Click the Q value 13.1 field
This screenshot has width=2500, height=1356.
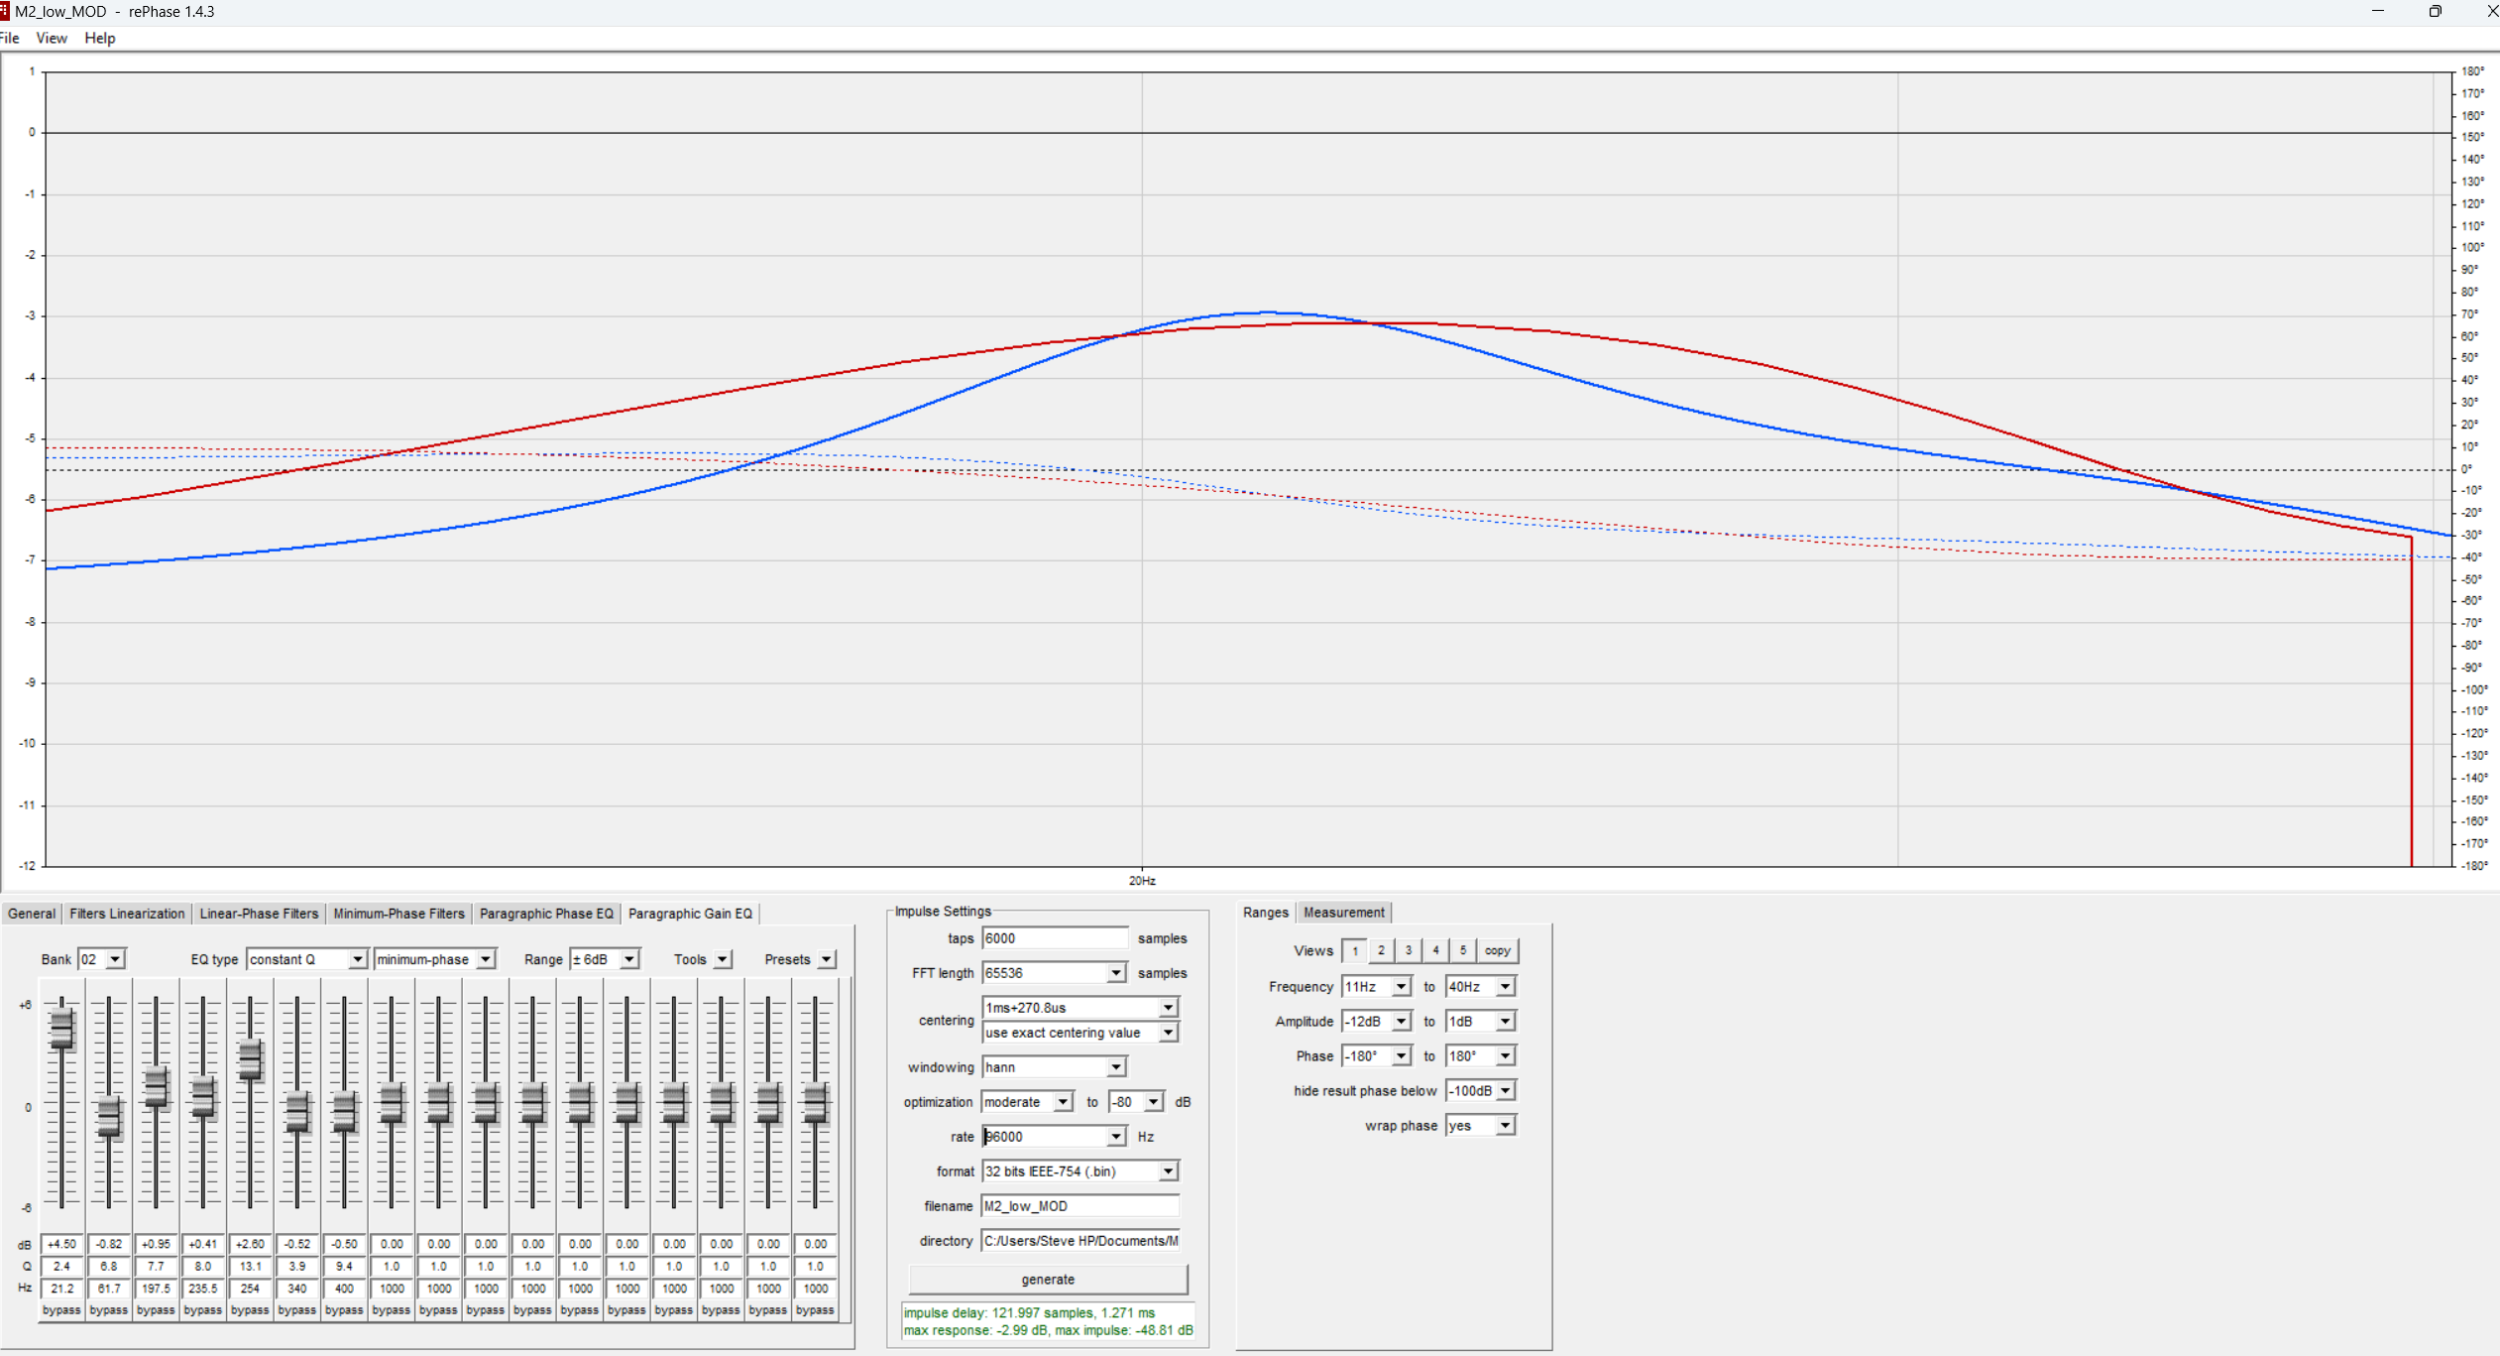[x=250, y=1266]
